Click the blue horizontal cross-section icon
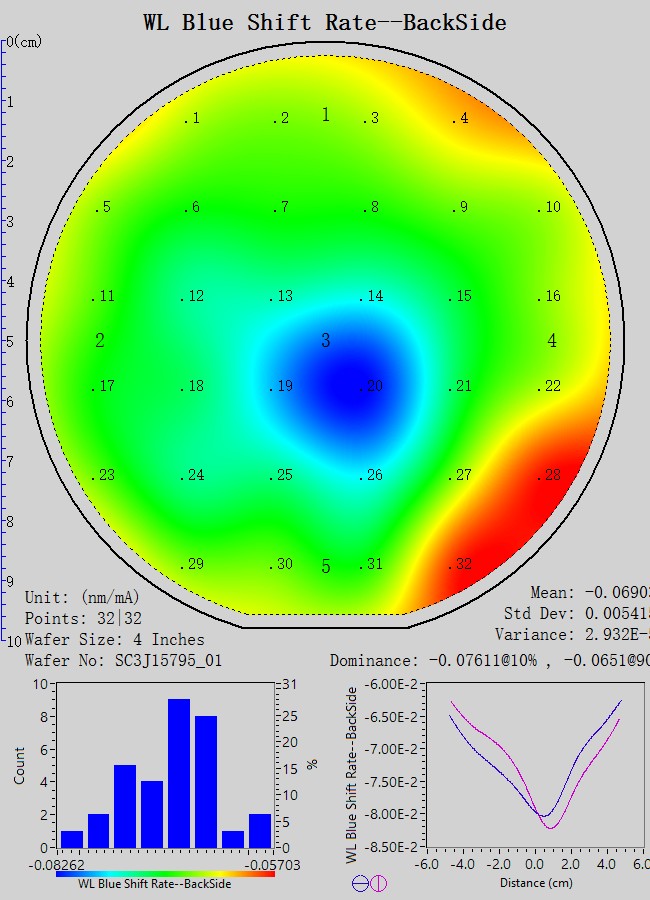 click(360, 883)
